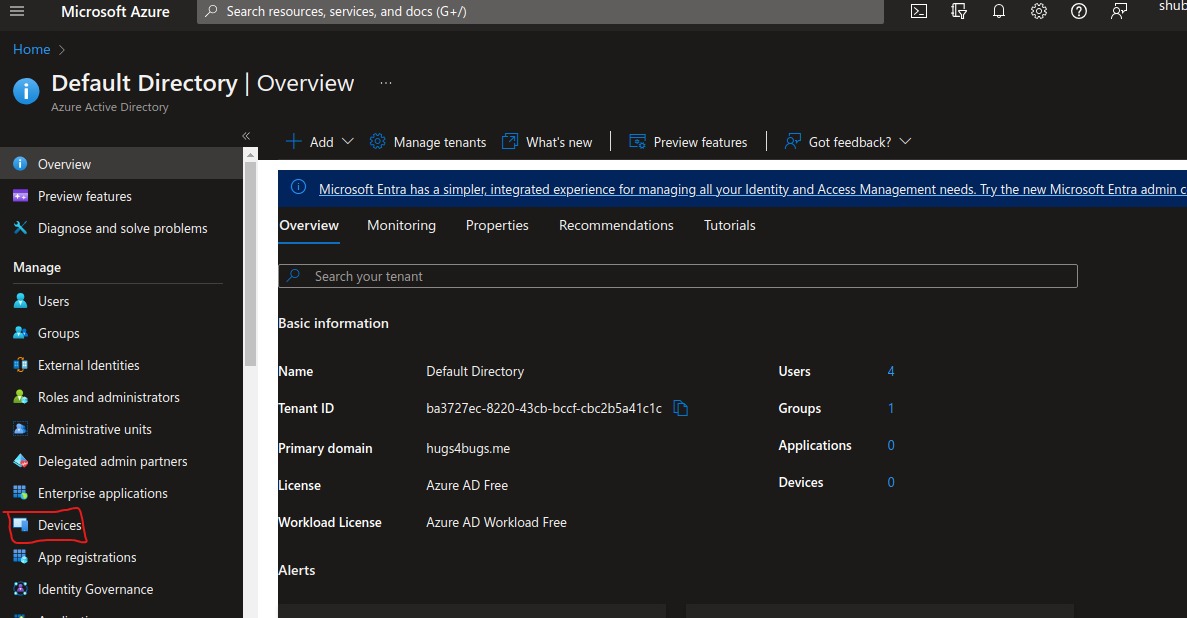Collapse the sidebar with double chevron
Screen dimensions: 1187x618
[x=246, y=136]
